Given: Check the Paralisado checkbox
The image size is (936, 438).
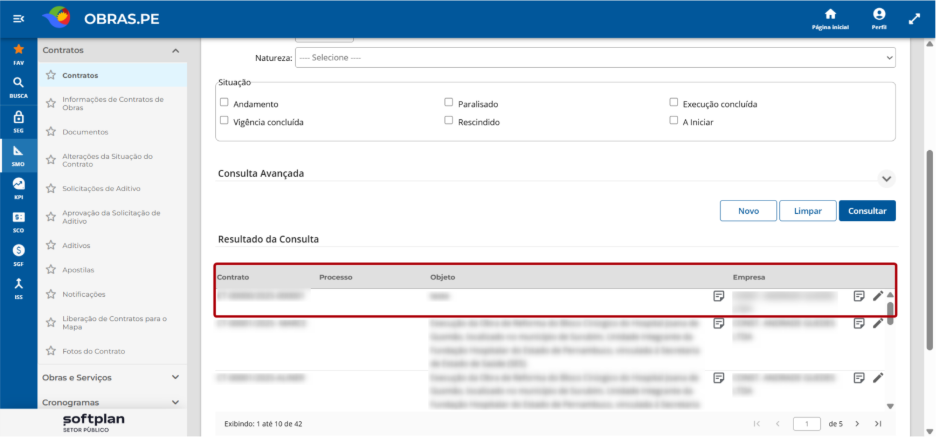Looking at the screenshot, I should click(x=448, y=102).
